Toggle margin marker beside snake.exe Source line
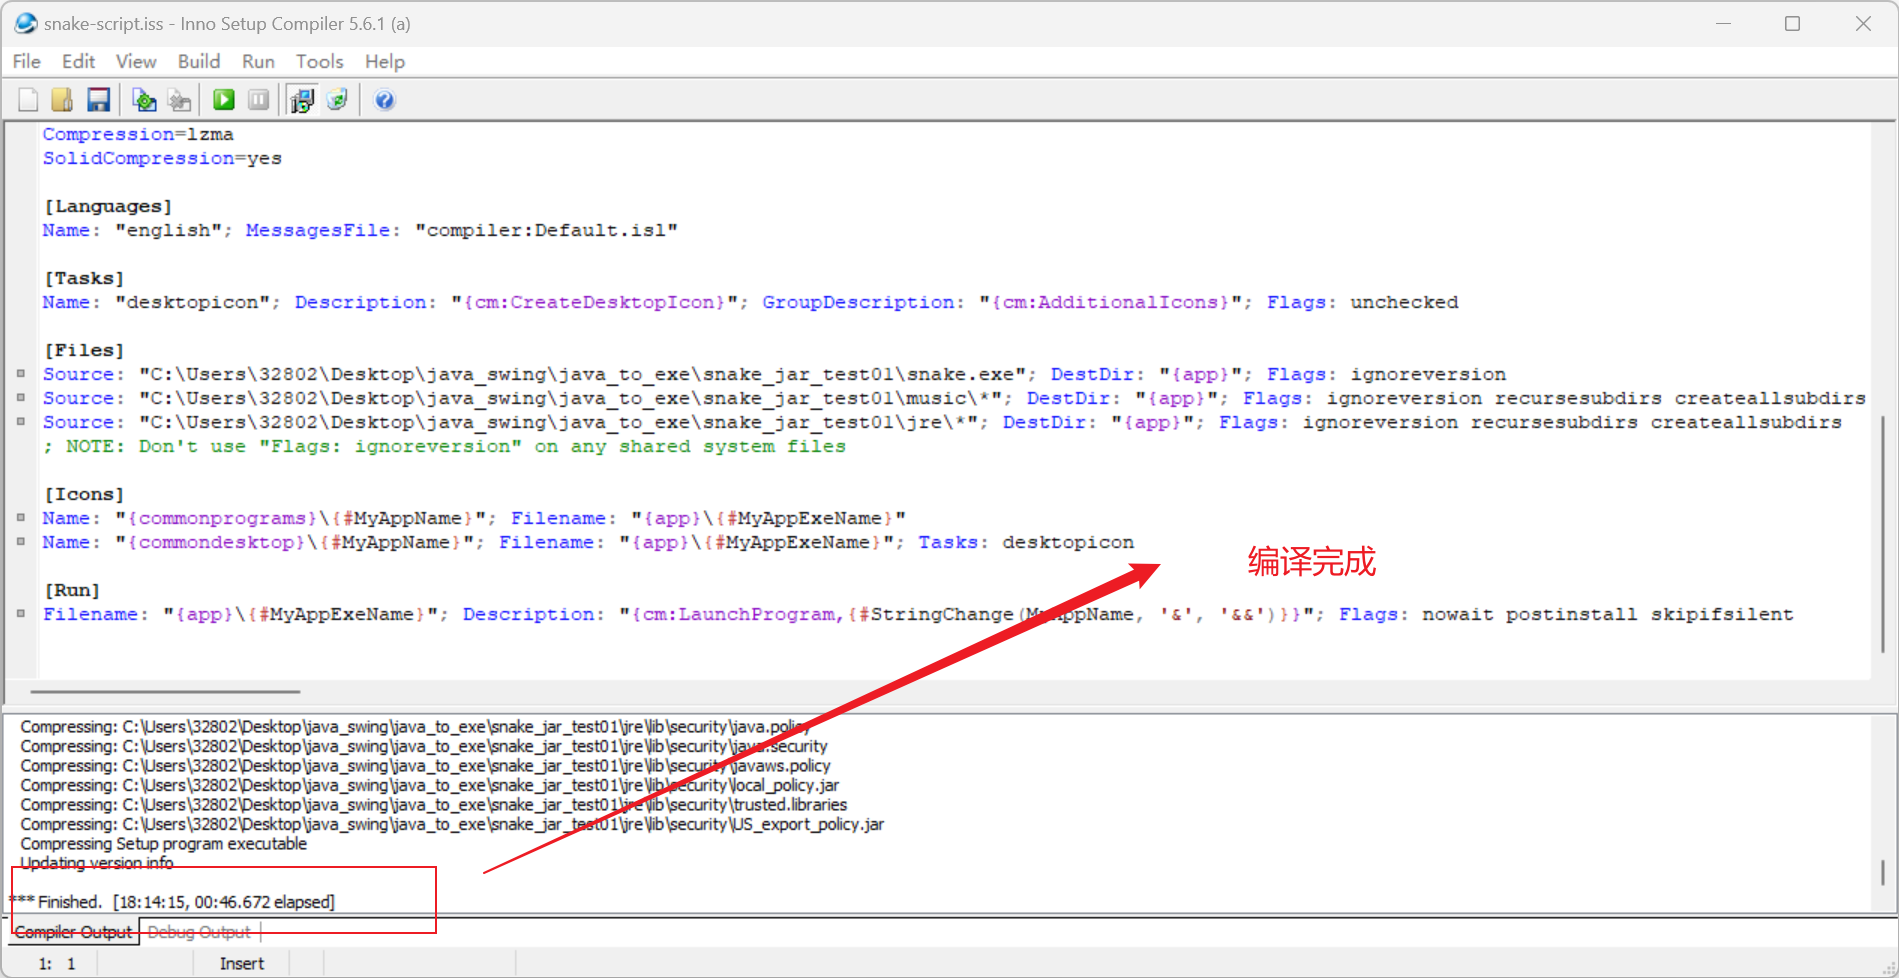This screenshot has height=978, width=1899. (x=21, y=374)
